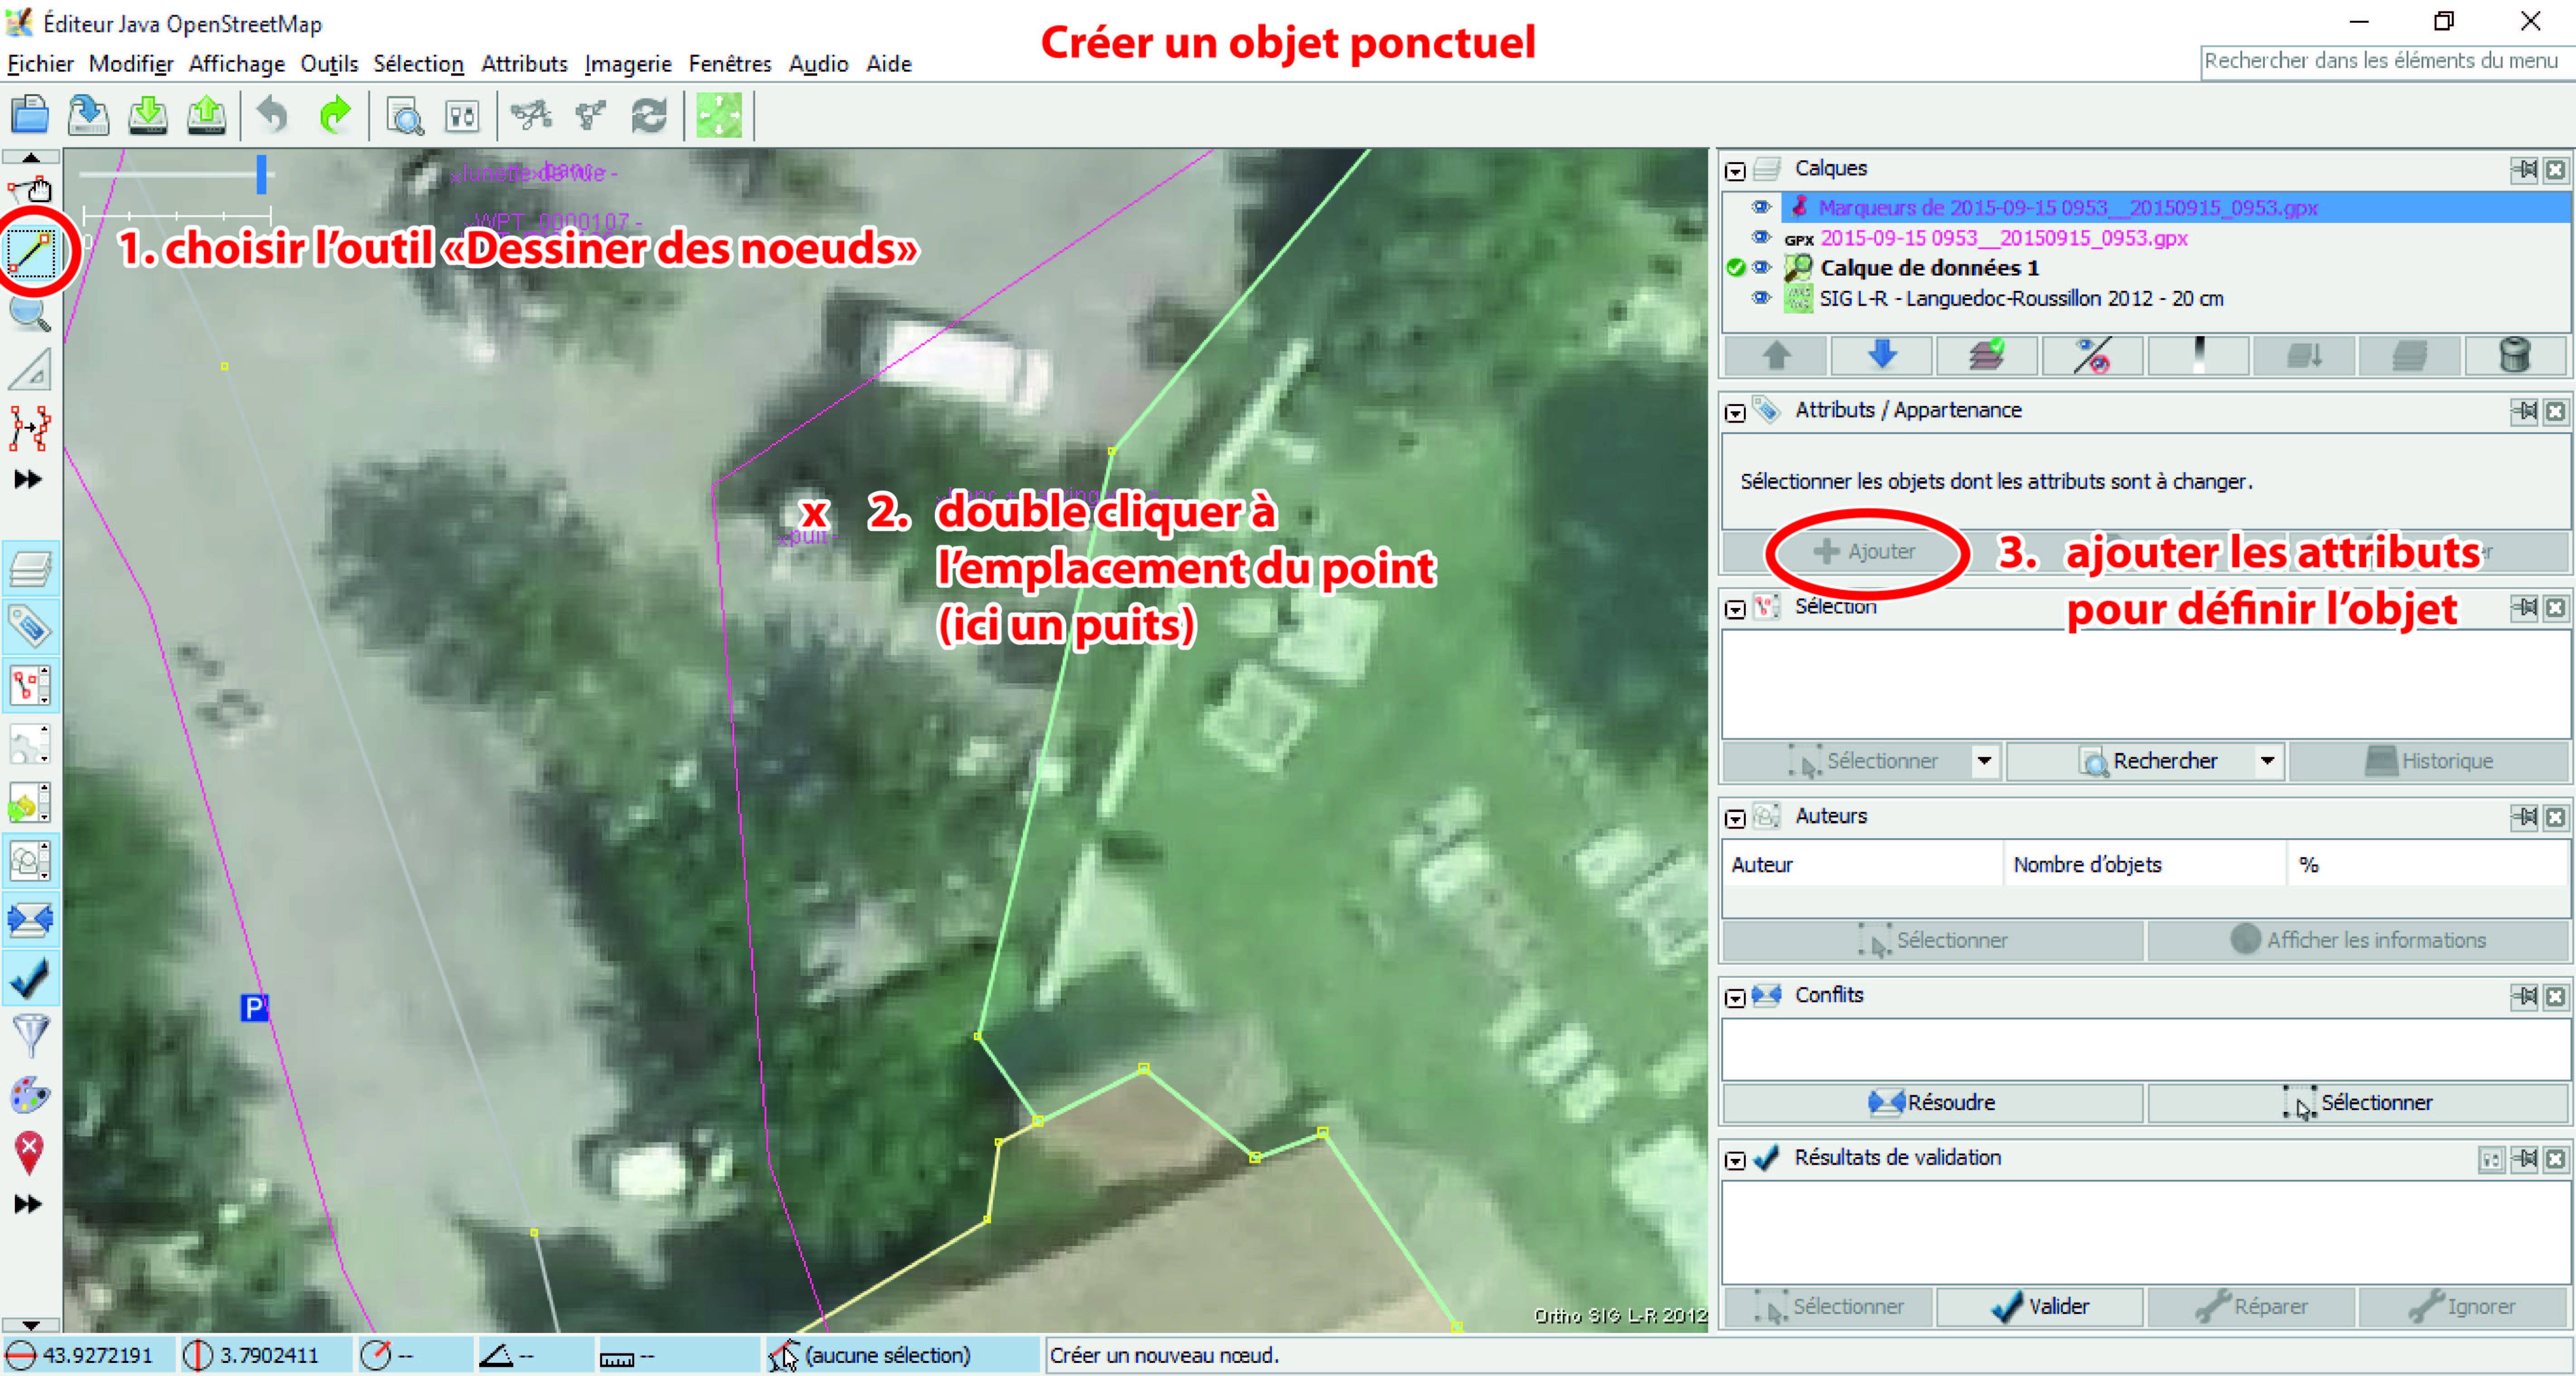
Task: Click the Combine way toolbar icon
Action: point(591,116)
